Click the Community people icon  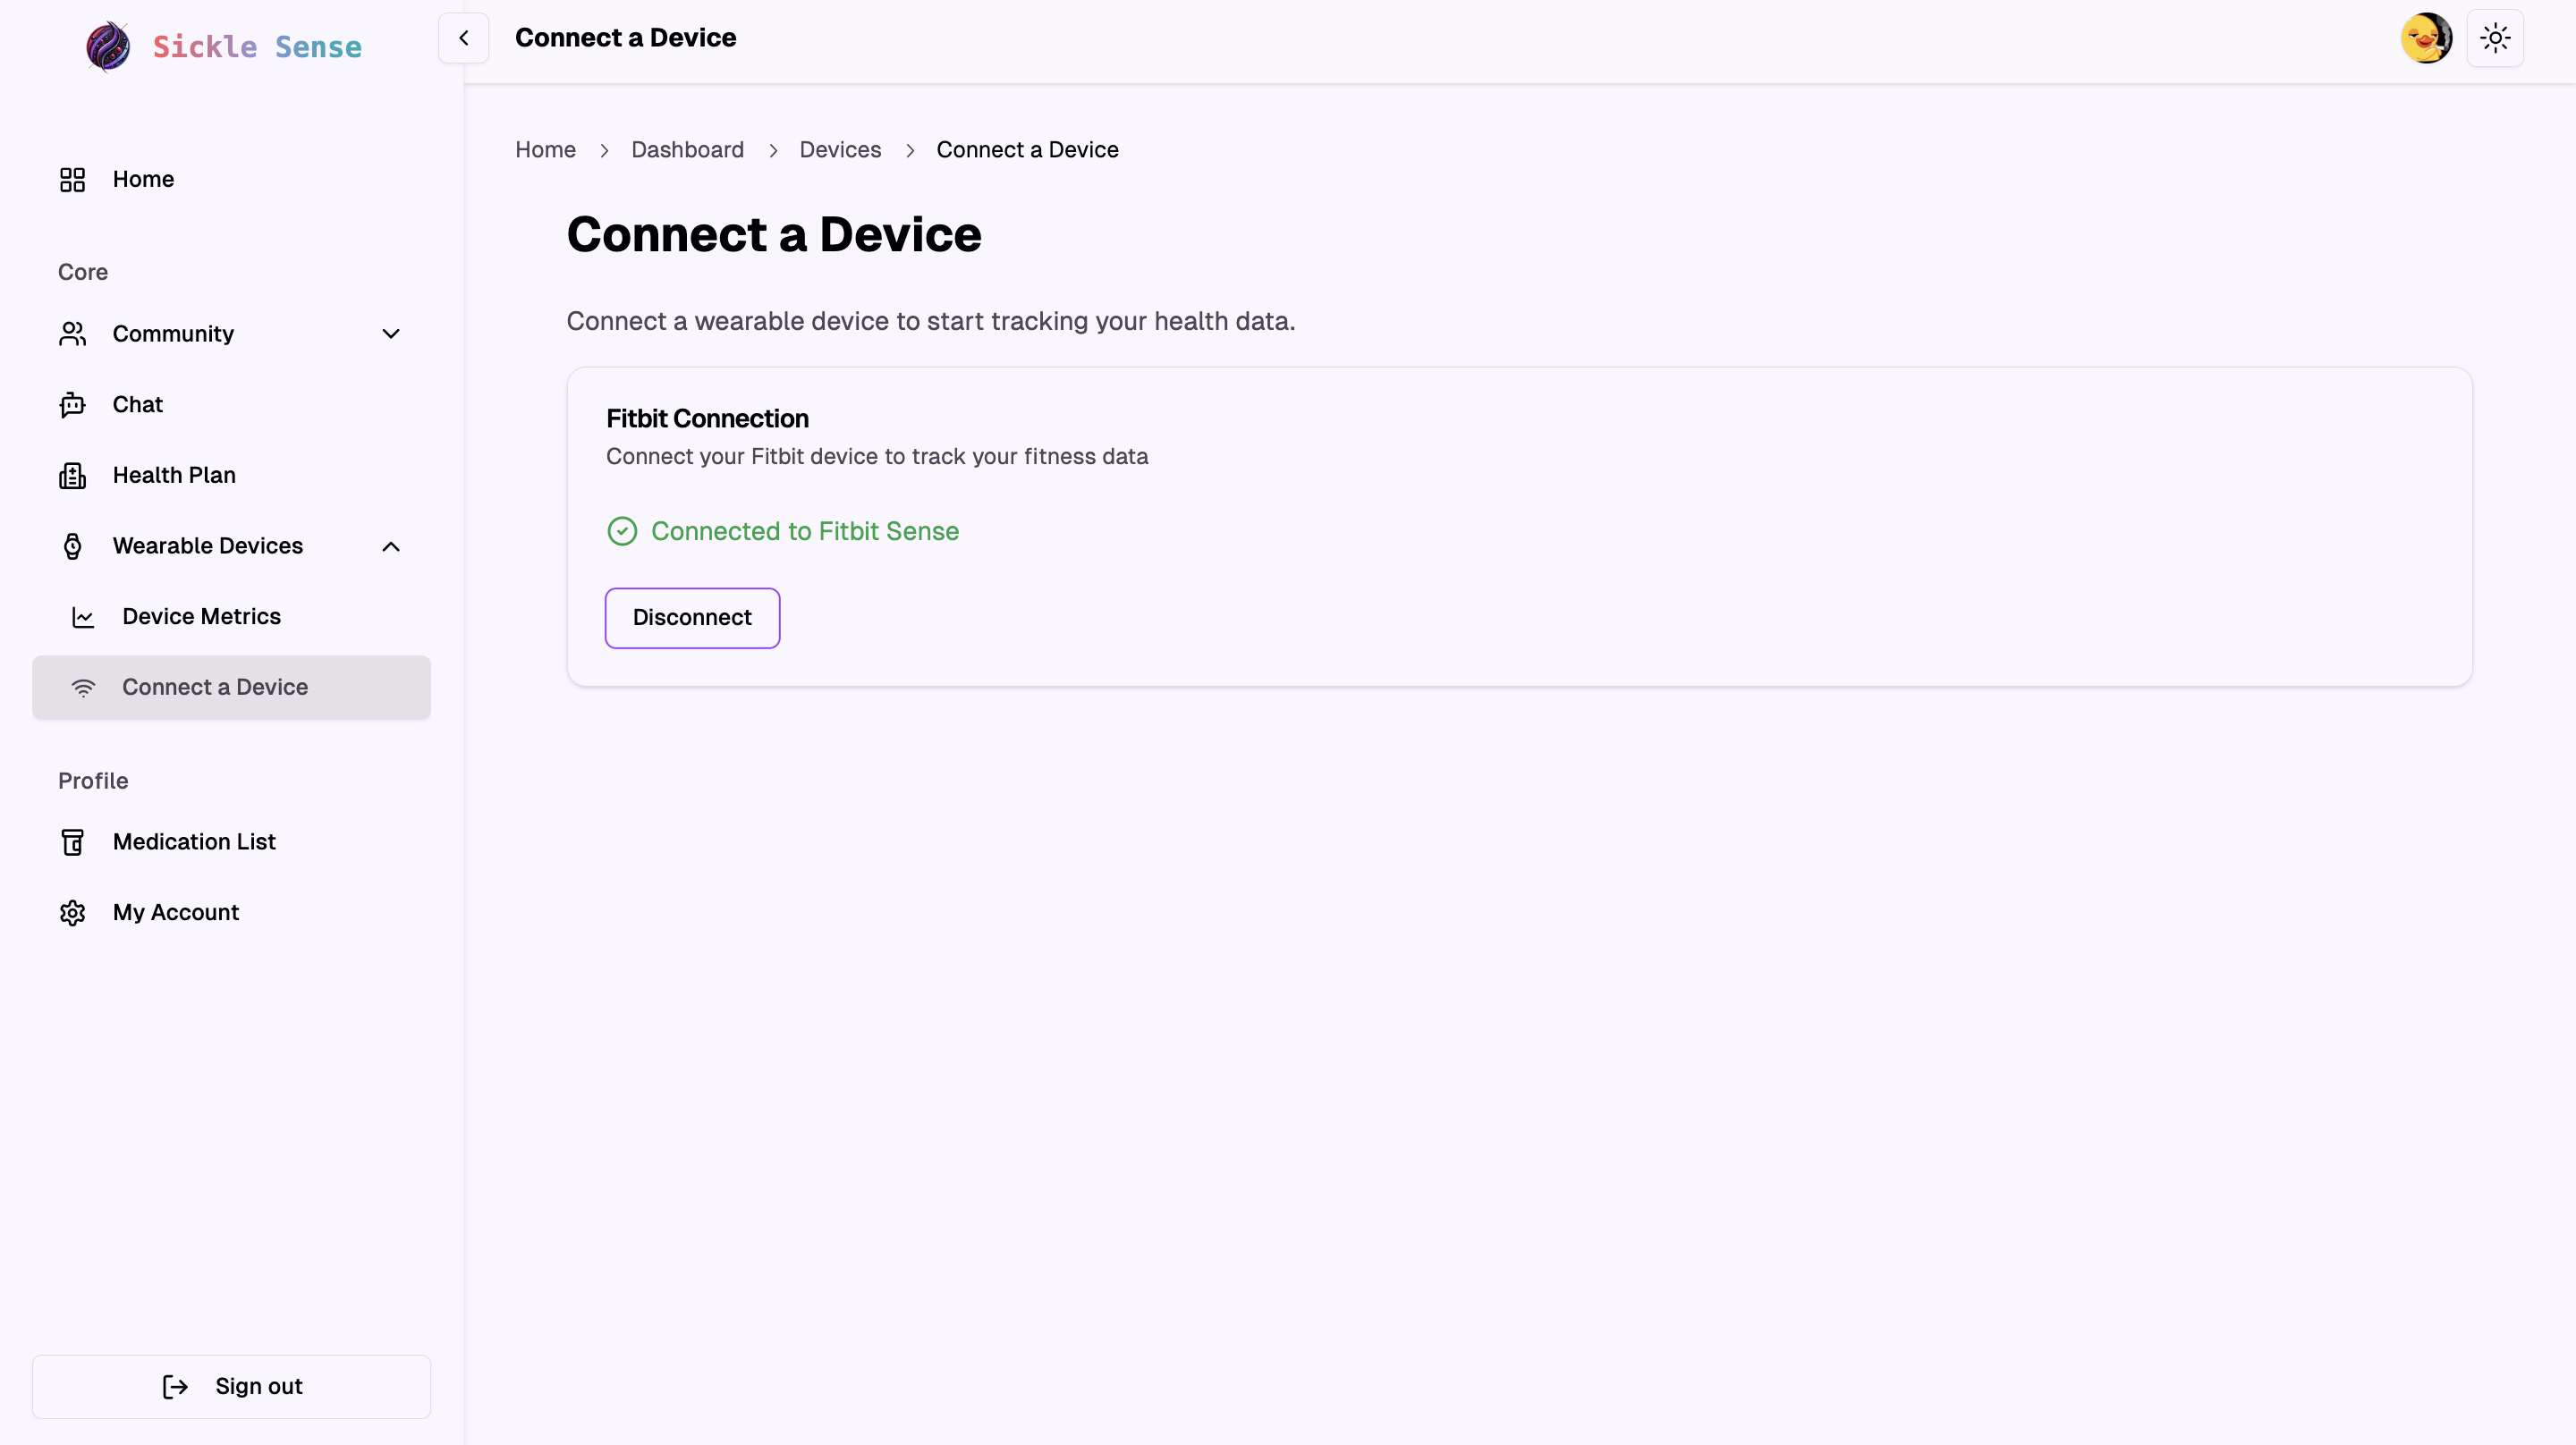72,334
